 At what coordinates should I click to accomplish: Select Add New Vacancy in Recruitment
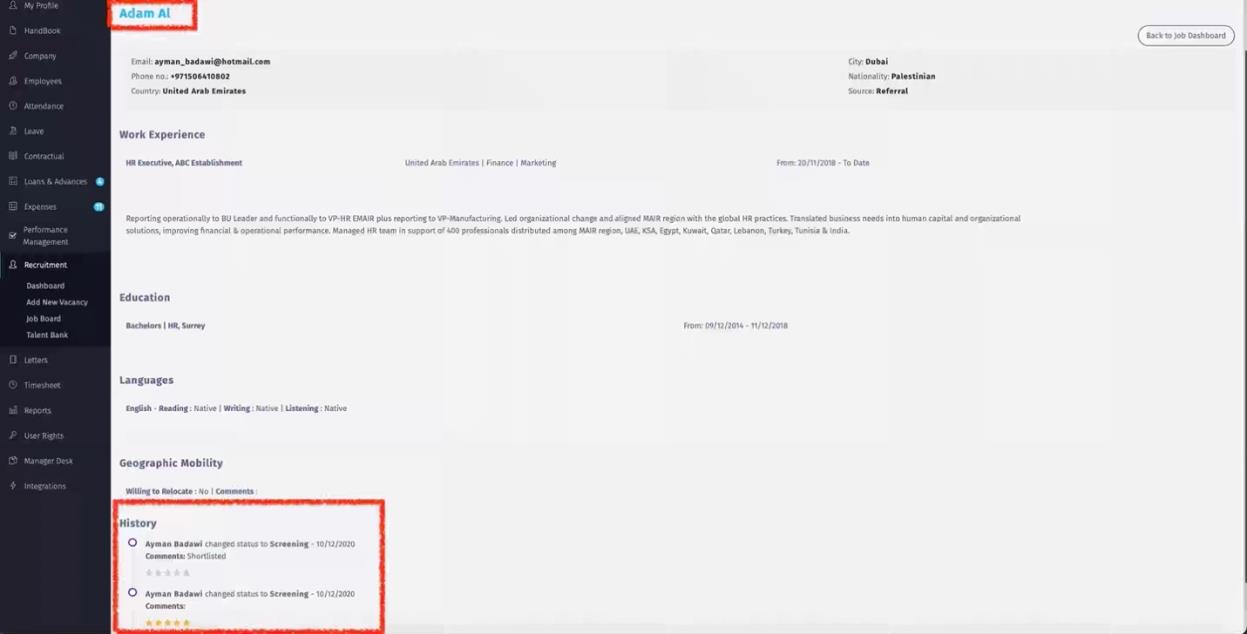click(x=57, y=302)
